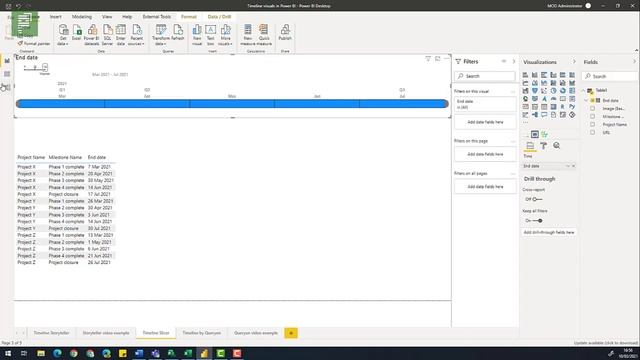The height and width of the screenshot is (360, 640).
Task: Open Recent sources dropdown
Action: (136, 35)
